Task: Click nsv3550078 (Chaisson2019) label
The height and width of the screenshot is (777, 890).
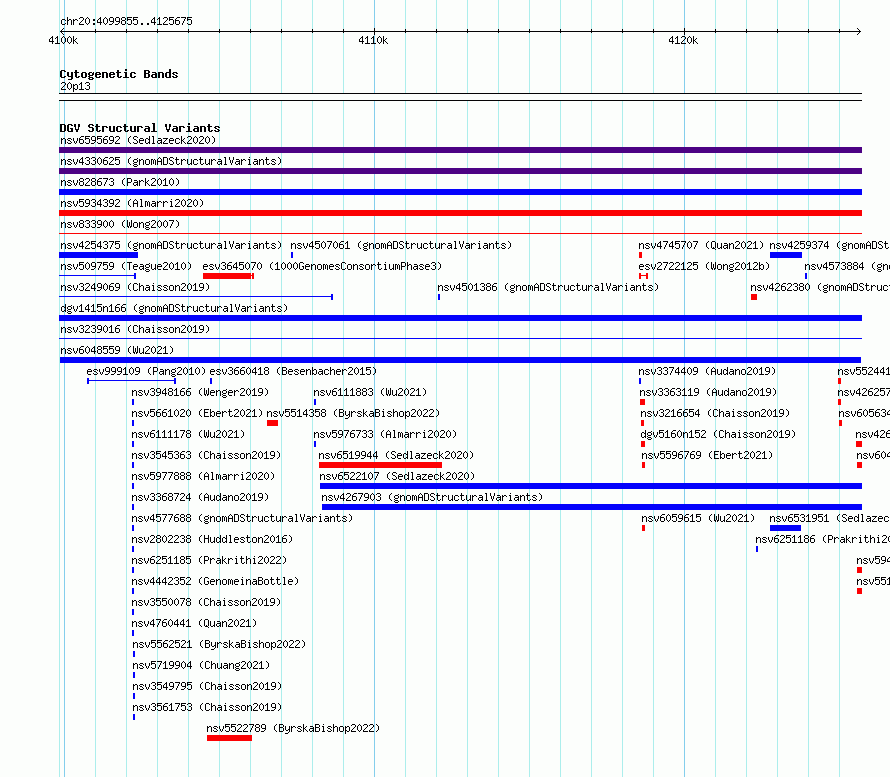Action: pyautogui.click(x=206, y=602)
